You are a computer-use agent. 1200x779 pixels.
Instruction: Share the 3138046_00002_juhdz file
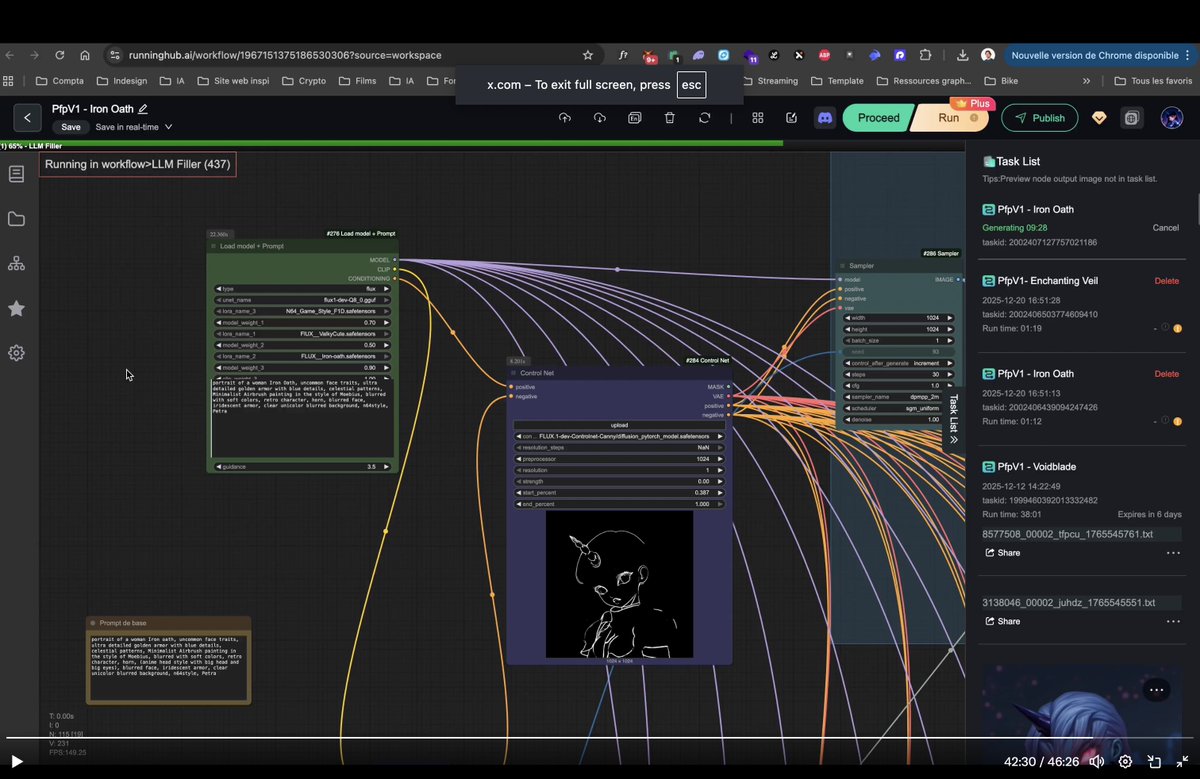[1002, 621]
